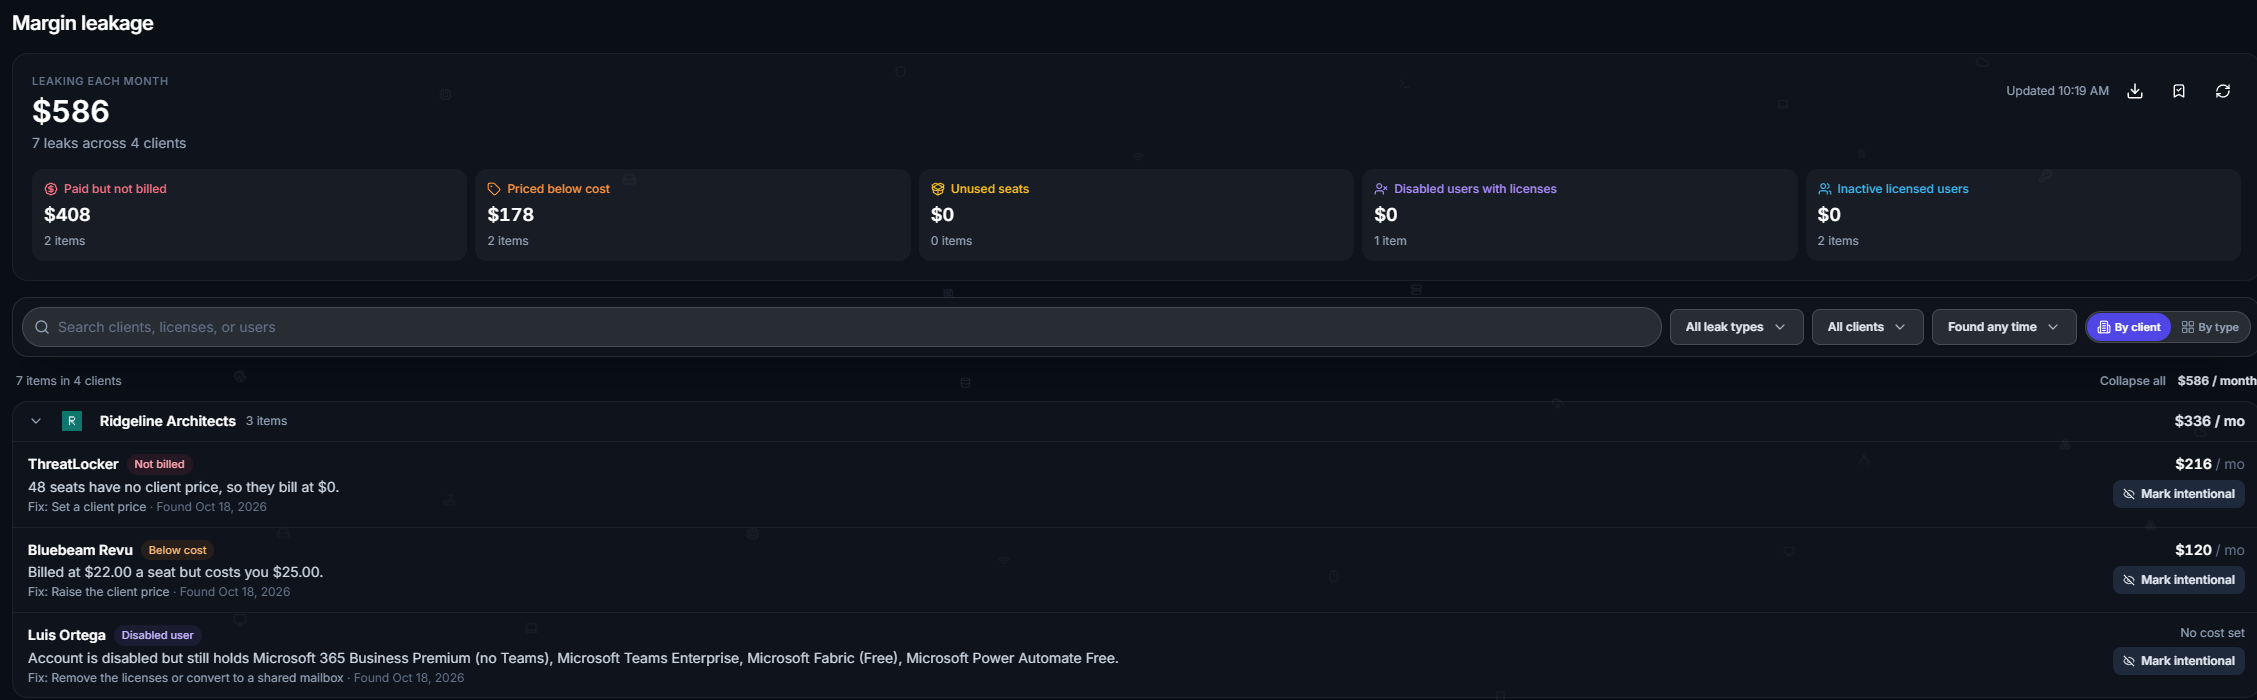Click the Disabled user badge
This screenshot has width=2257, height=700.
(157, 635)
